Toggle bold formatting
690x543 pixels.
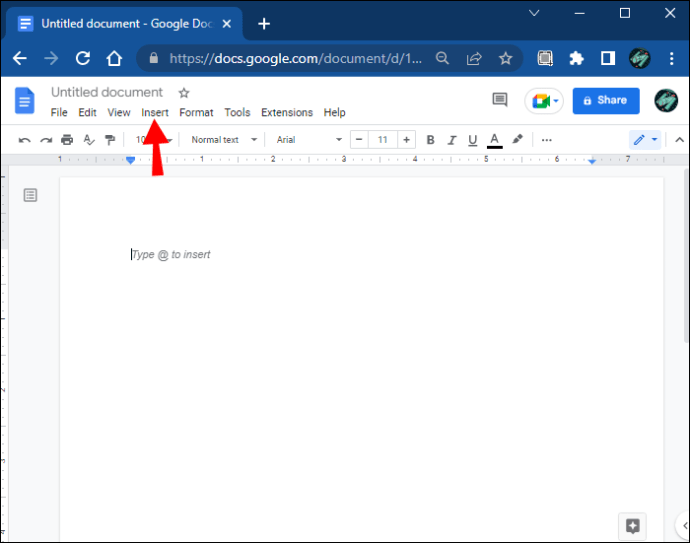pos(431,140)
